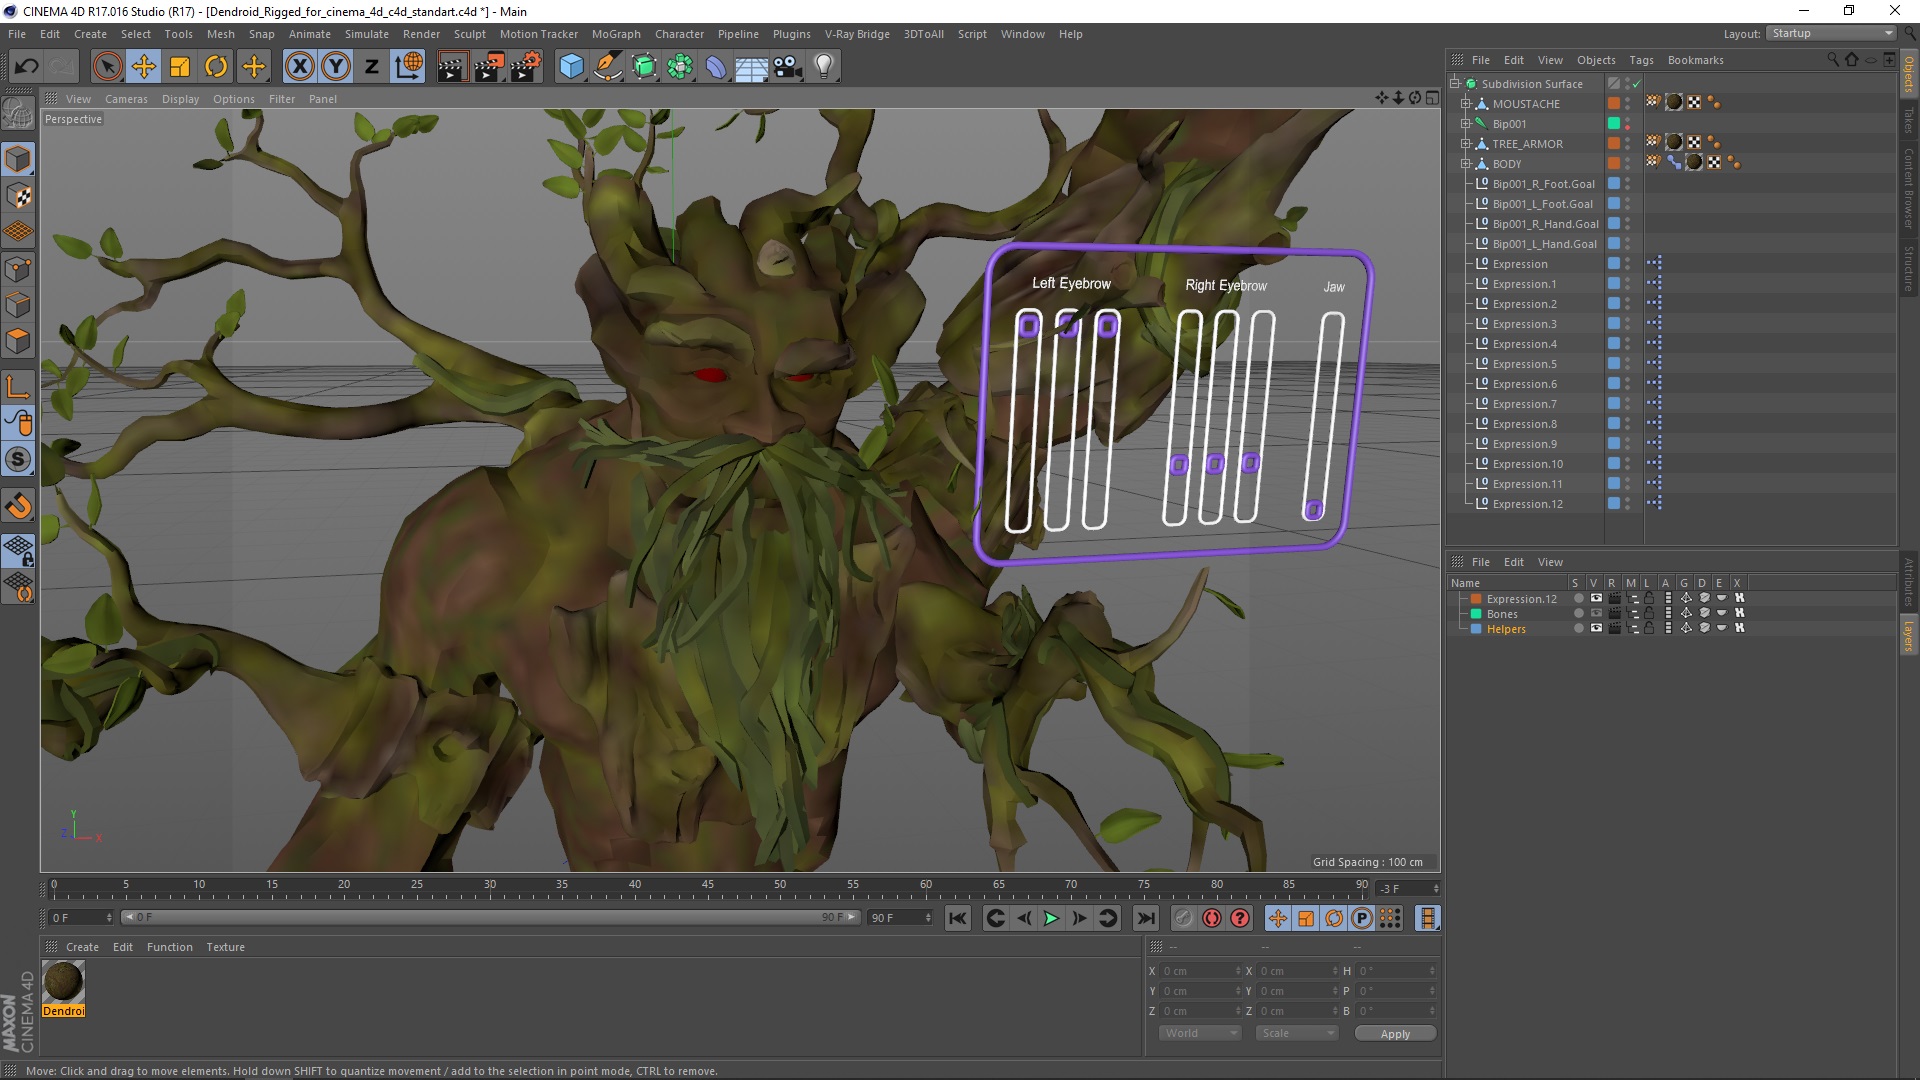Open the World coordinate system dropdown
Screen dimensions: 1920x1080
(1199, 1033)
